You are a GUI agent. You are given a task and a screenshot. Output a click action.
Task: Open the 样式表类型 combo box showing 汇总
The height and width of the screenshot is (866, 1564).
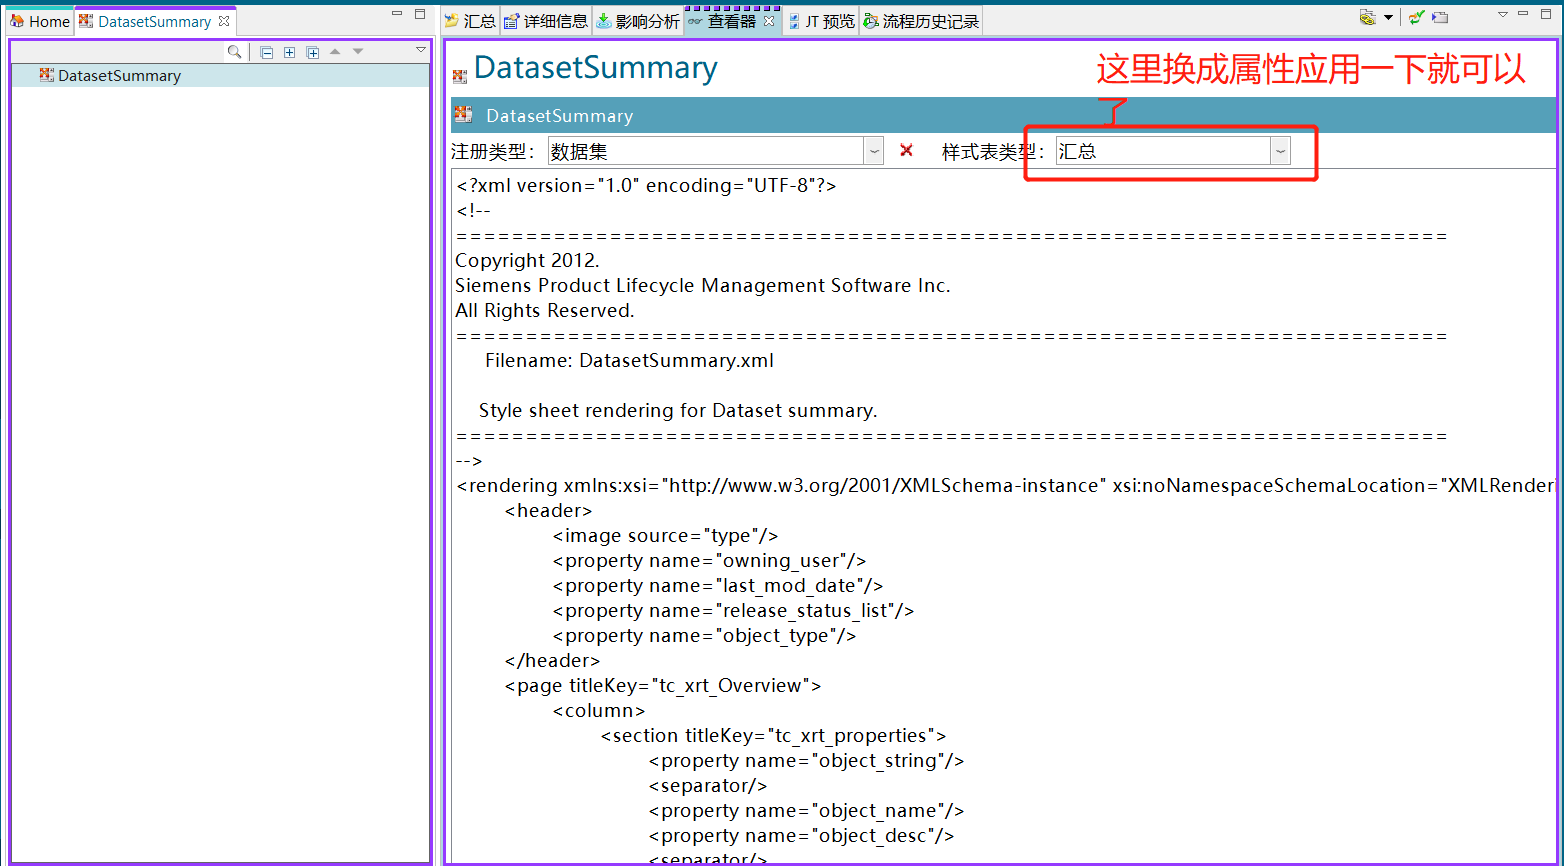[x=1173, y=151]
